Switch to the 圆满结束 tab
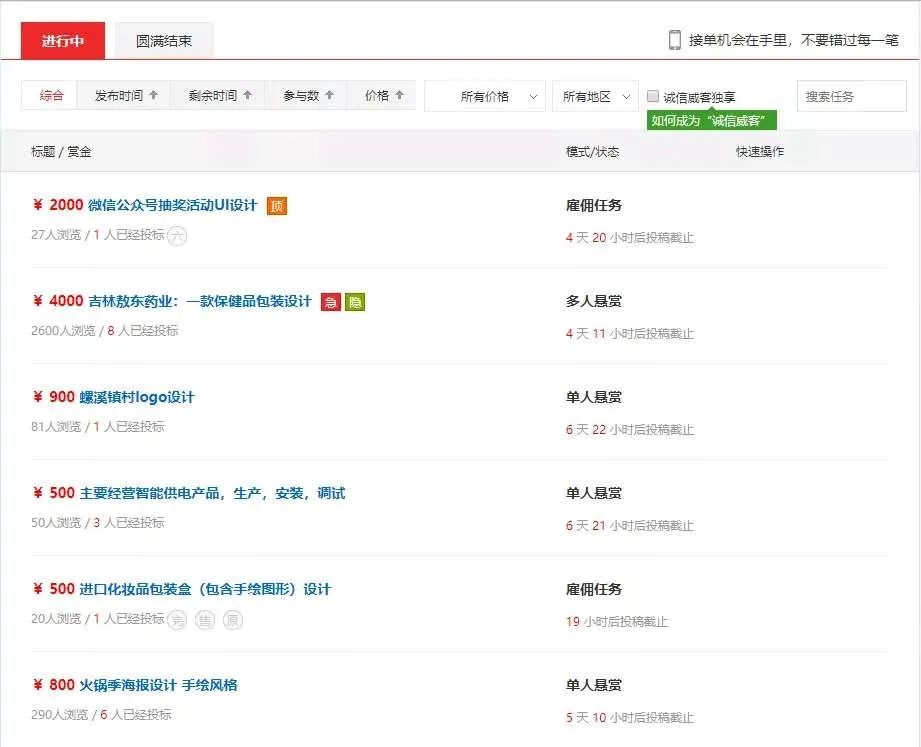The width and height of the screenshot is (921, 747). 162,40
